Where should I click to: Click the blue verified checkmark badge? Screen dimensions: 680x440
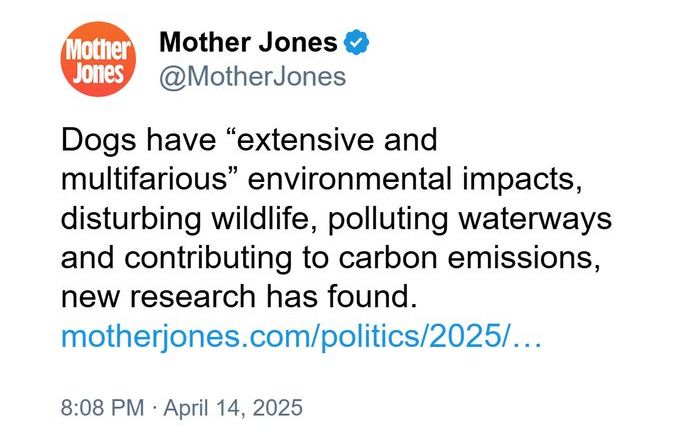357,42
